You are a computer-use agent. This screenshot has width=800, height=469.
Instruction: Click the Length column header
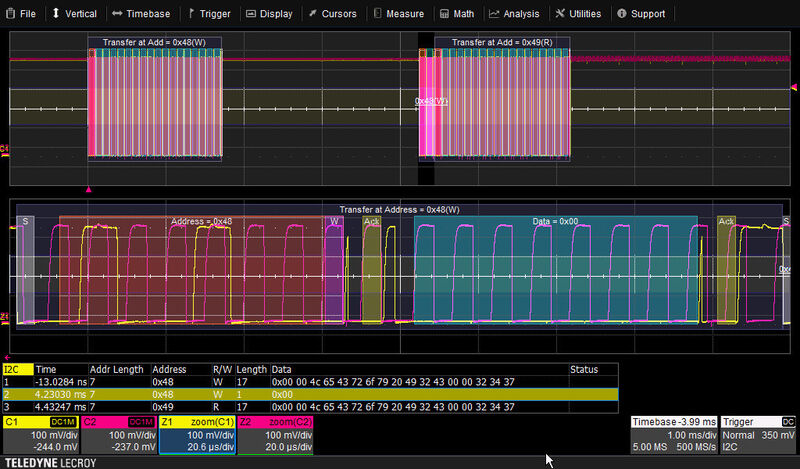[x=252, y=369]
